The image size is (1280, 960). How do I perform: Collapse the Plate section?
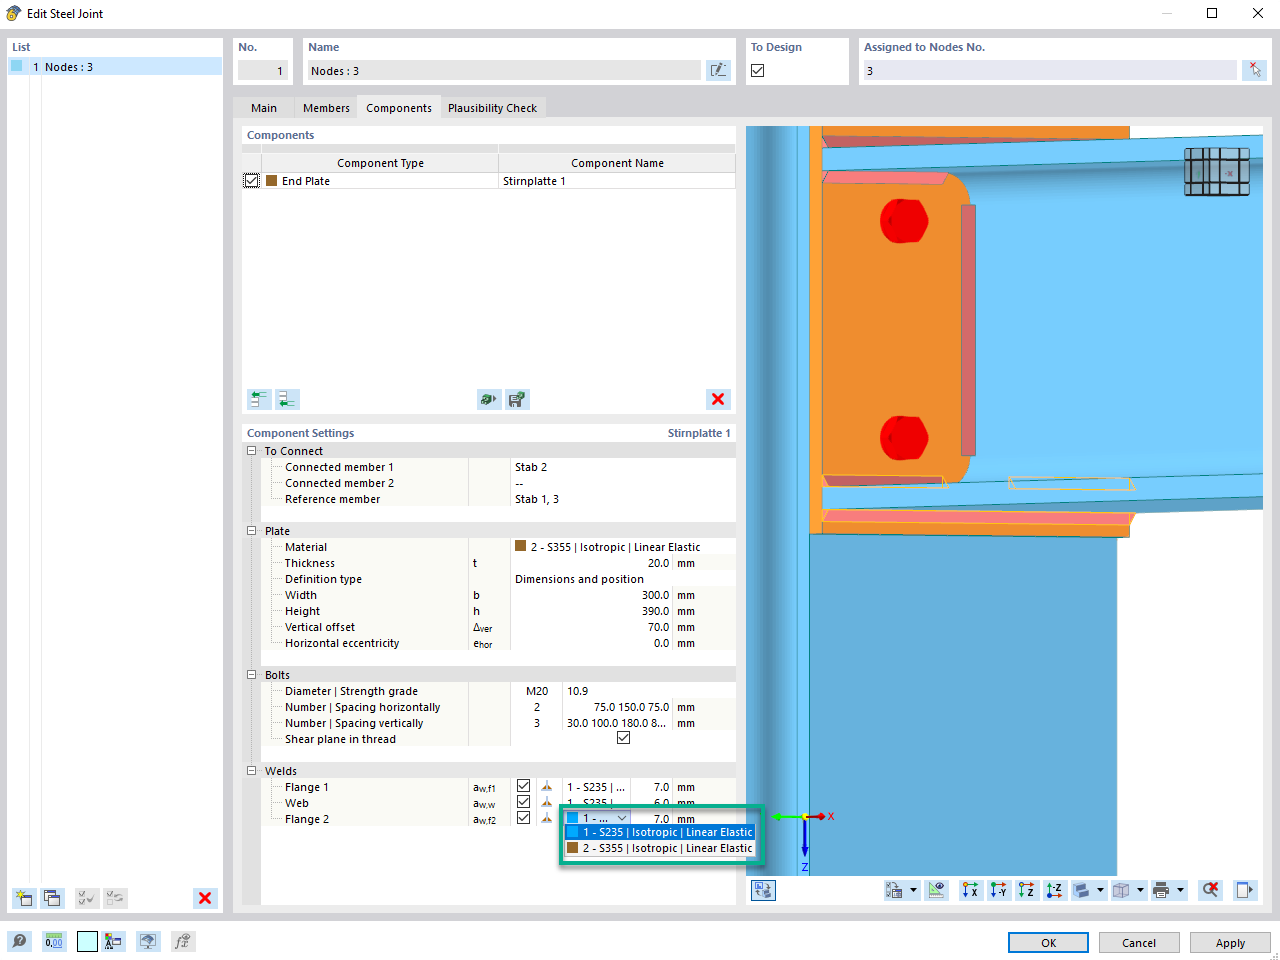(252, 531)
